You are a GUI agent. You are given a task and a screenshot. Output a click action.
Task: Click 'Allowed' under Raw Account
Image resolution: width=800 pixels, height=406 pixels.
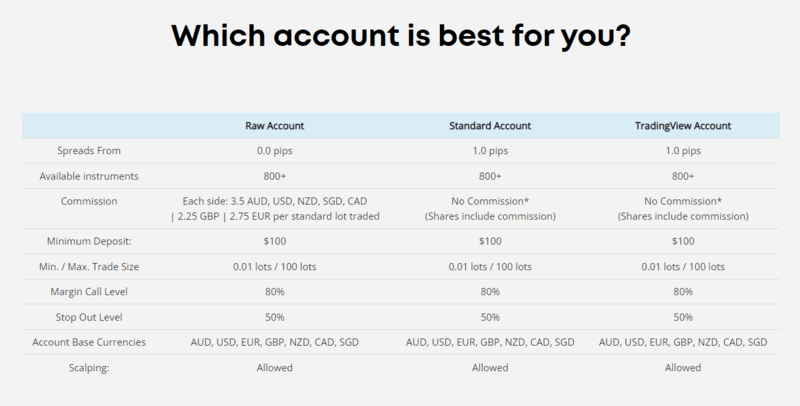[274, 367]
